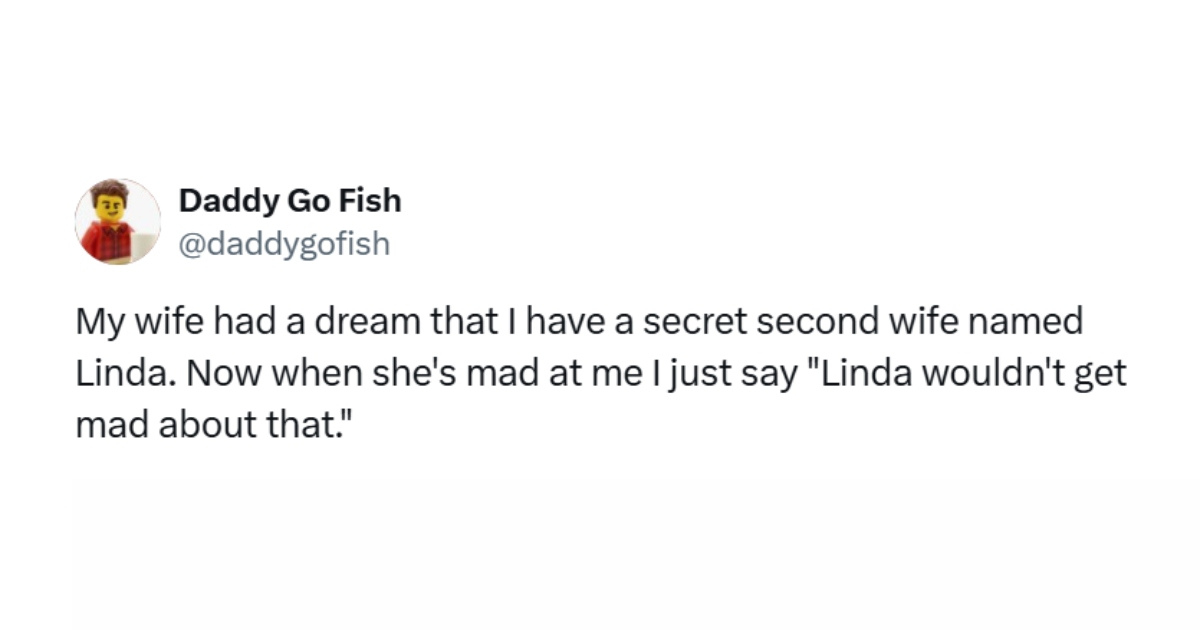Screen dimensions: 1200x630
Task: Open the Daddy Go Fish display name
Action: (x=290, y=201)
